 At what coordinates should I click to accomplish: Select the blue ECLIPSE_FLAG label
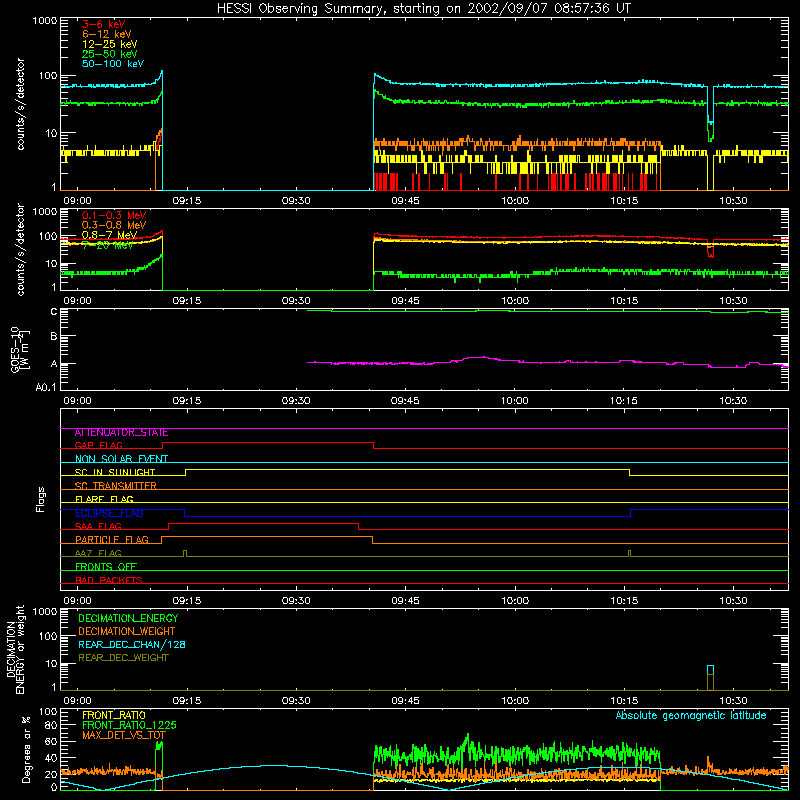pos(109,513)
